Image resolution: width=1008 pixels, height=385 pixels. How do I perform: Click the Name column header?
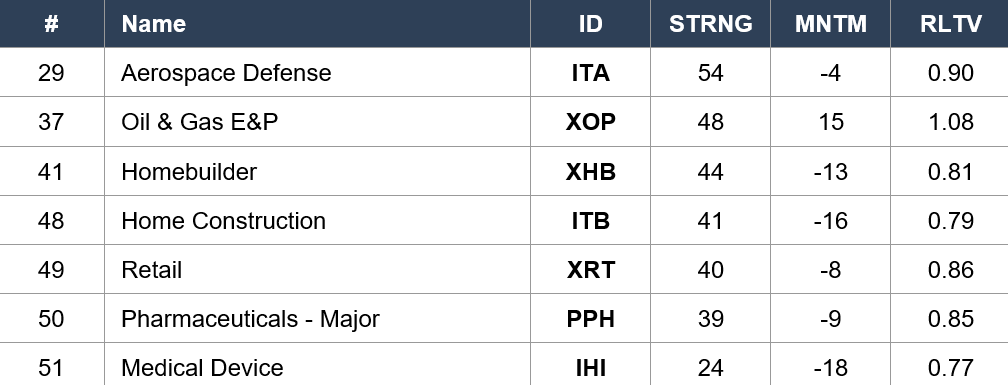pos(154,24)
